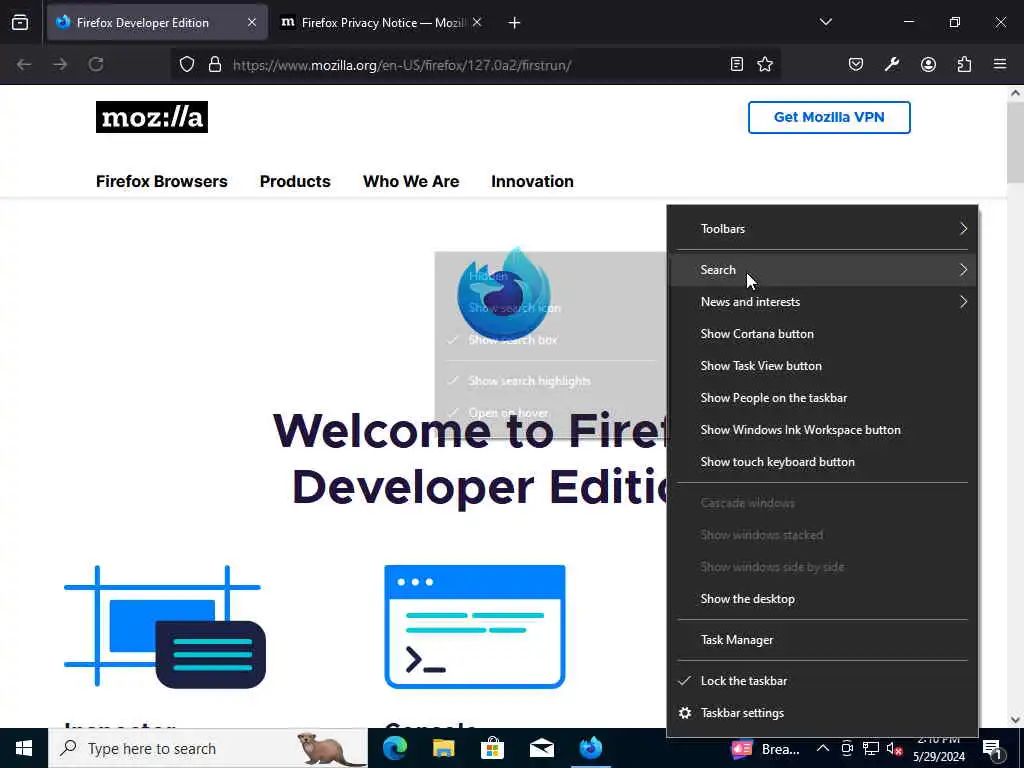Open the notification center icon
The height and width of the screenshot is (768, 1024).
pos(993,749)
